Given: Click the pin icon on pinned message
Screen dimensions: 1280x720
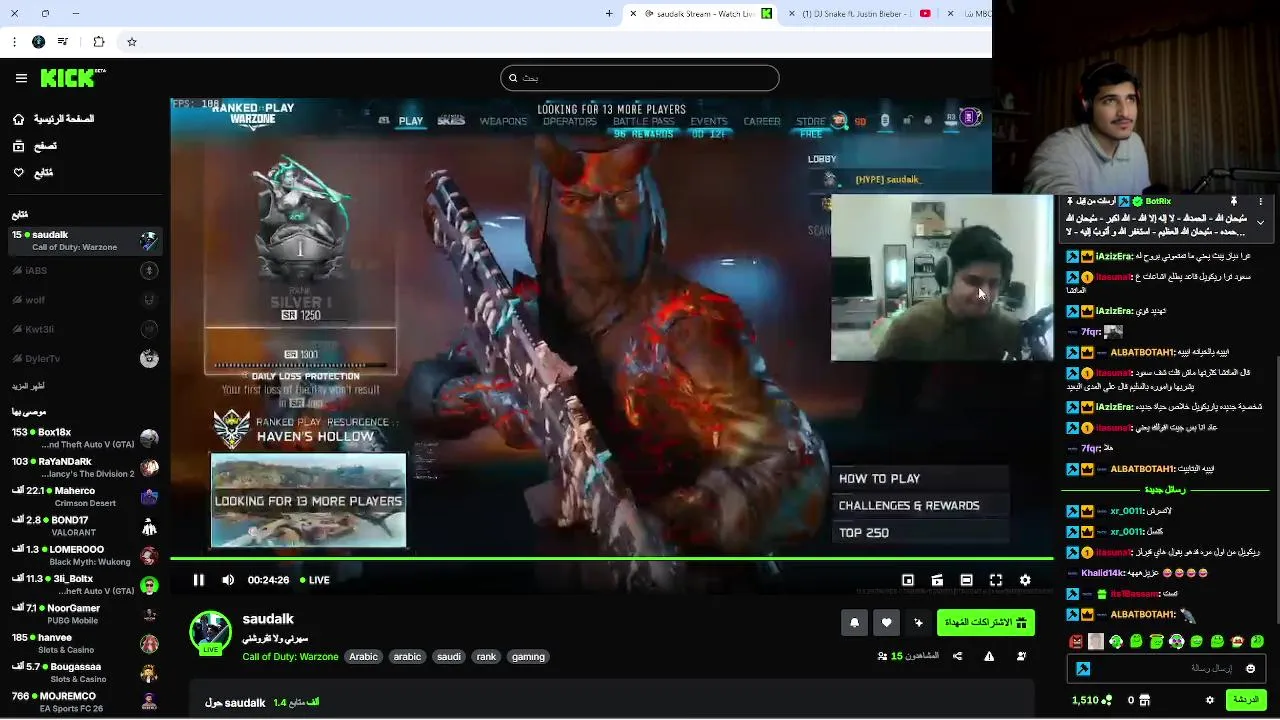Looking at the screenshot, I should (x=1233, y=202).
